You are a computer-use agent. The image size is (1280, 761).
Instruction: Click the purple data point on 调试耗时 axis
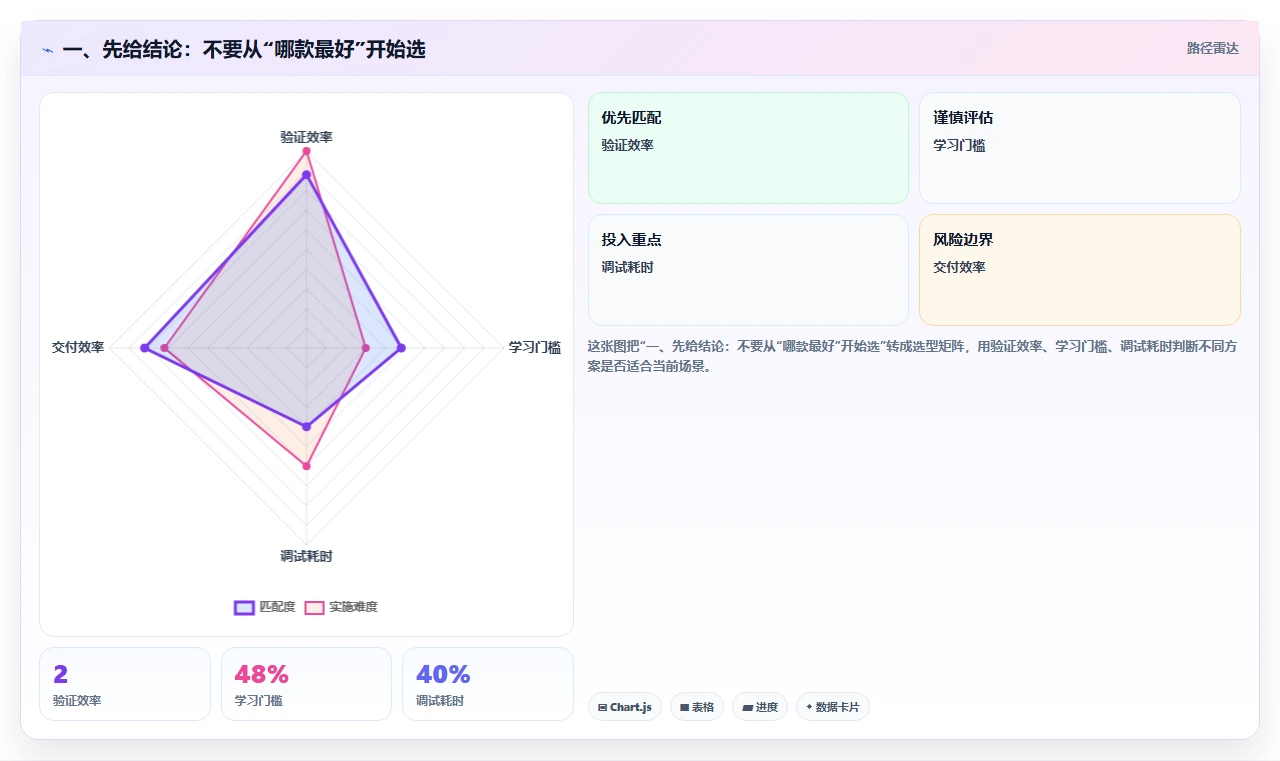coord(306,427)
